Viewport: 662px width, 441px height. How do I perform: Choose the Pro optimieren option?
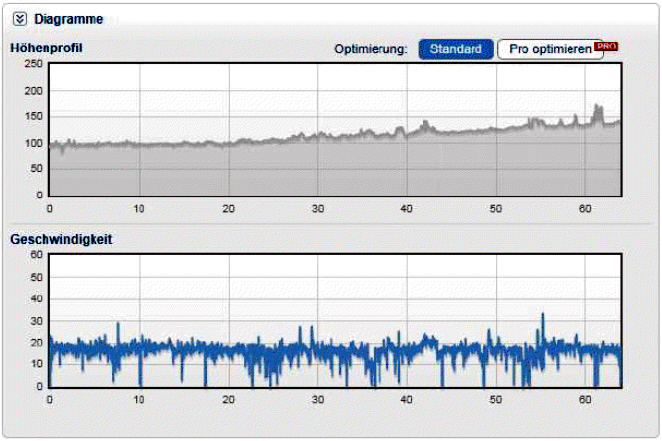tap(550, 49)
